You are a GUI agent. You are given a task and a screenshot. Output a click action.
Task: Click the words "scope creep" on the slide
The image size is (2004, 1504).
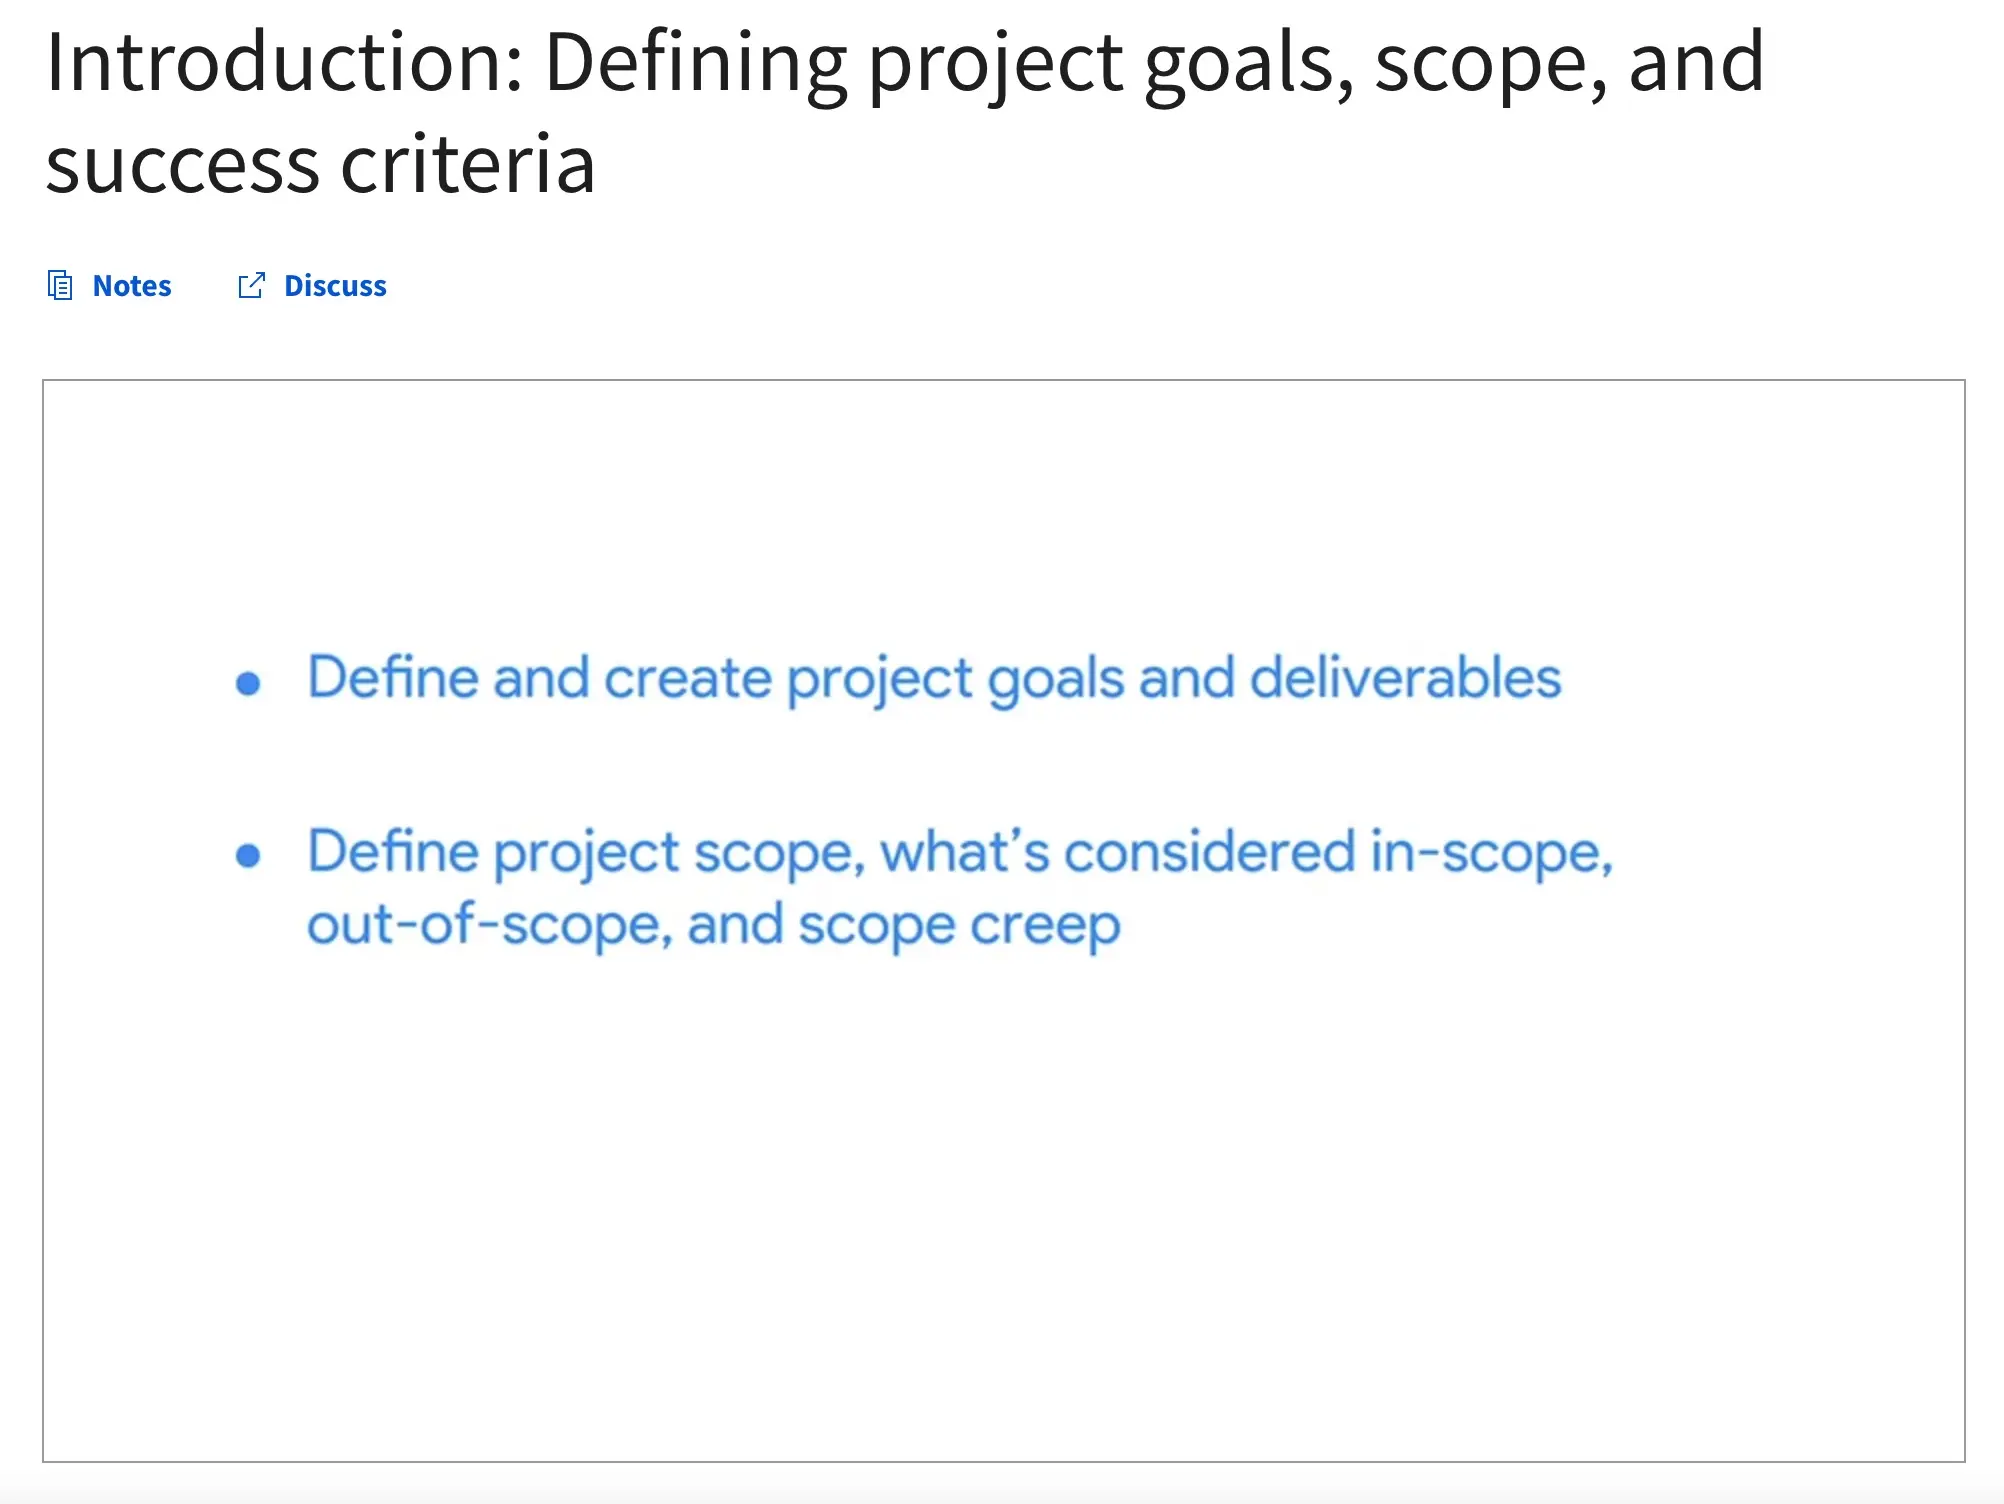click(x=959, y=925)
